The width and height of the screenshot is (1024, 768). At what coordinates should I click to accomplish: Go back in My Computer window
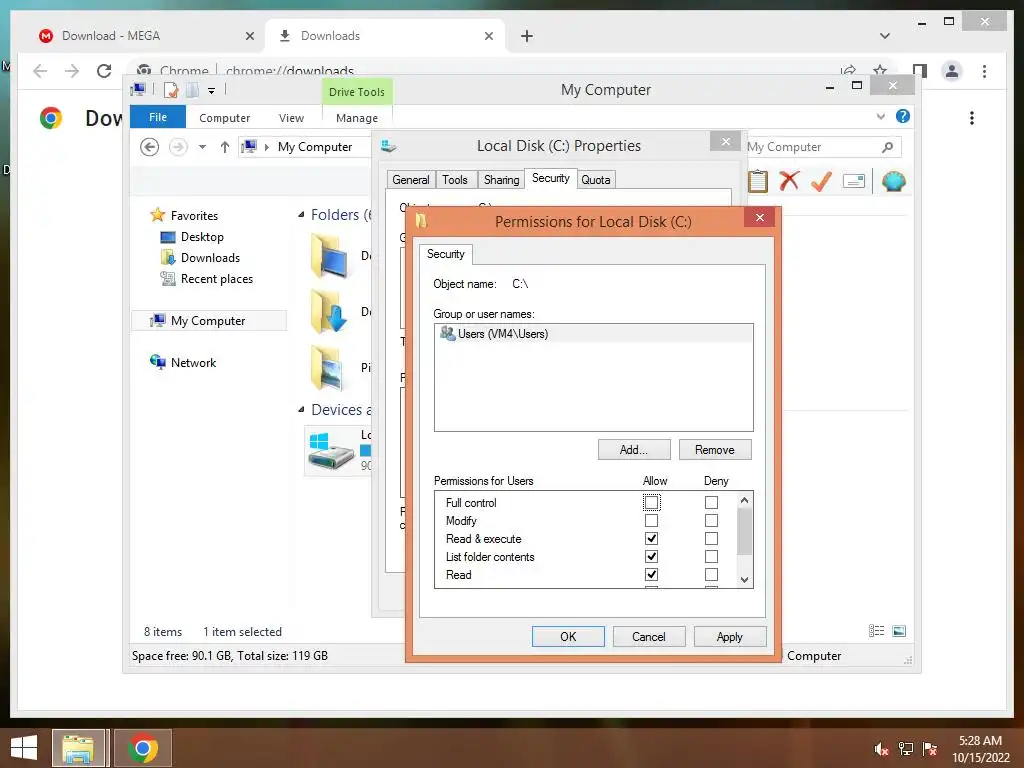(x=150, y=147)
